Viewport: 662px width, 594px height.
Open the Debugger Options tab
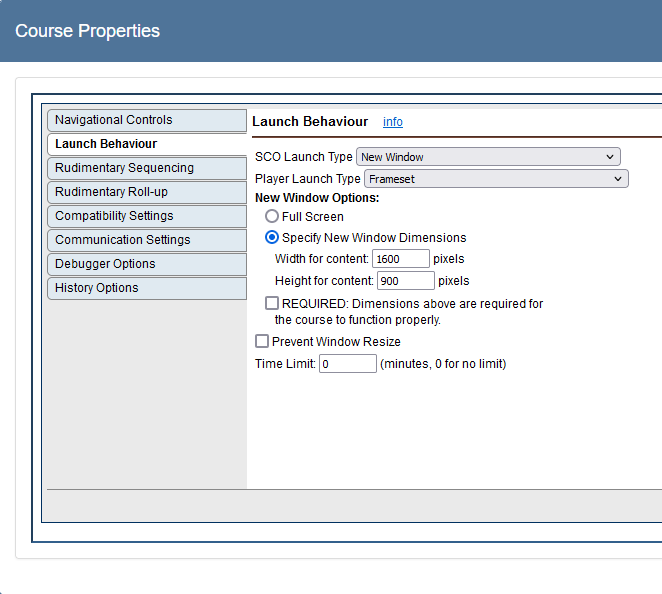146,264
